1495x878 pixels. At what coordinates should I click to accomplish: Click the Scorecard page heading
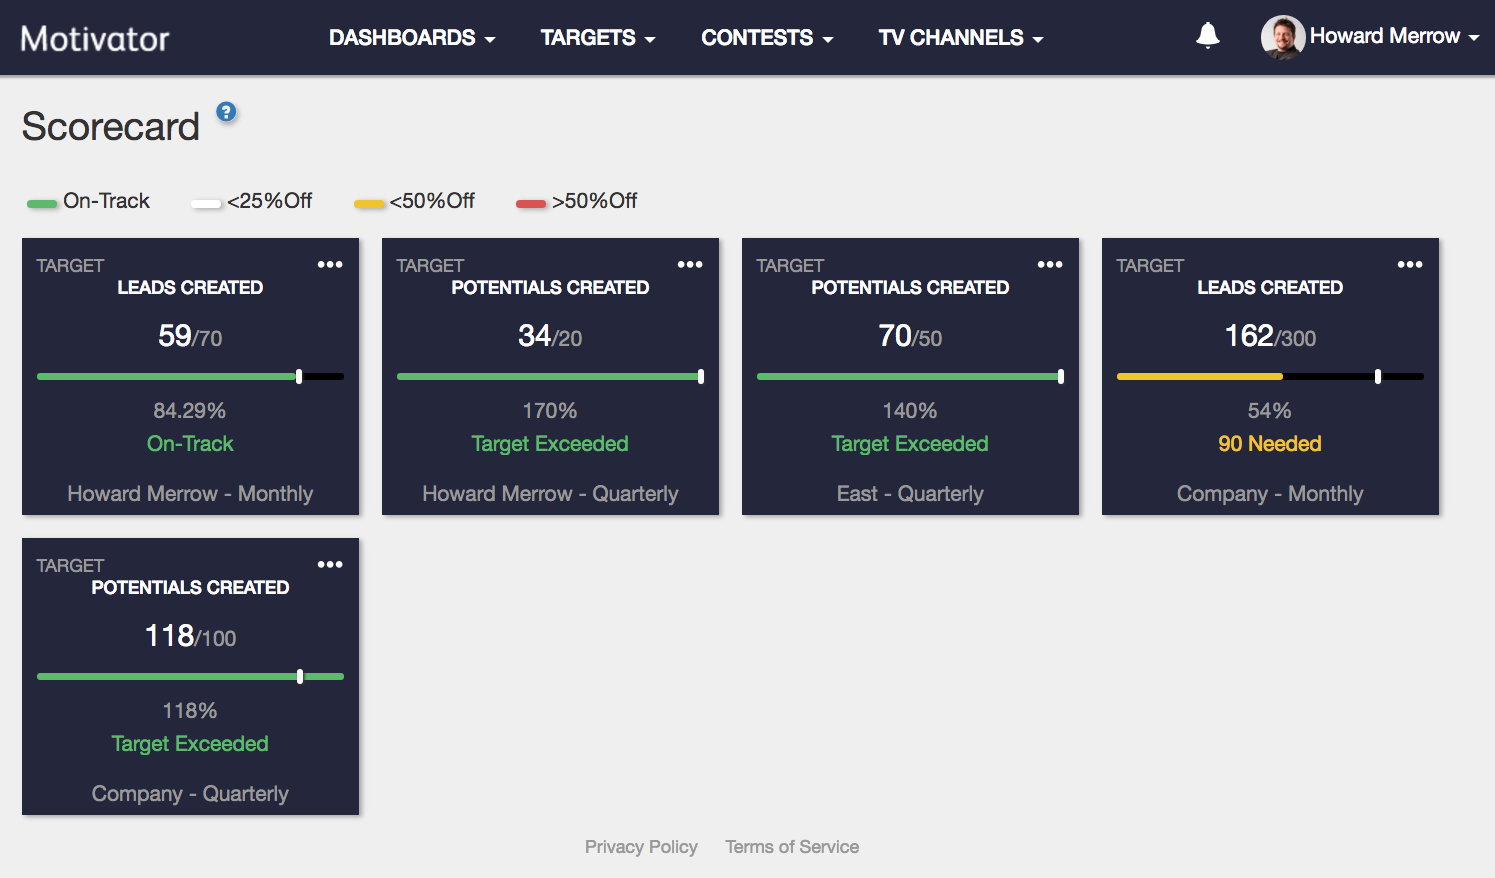coord(111,127)
